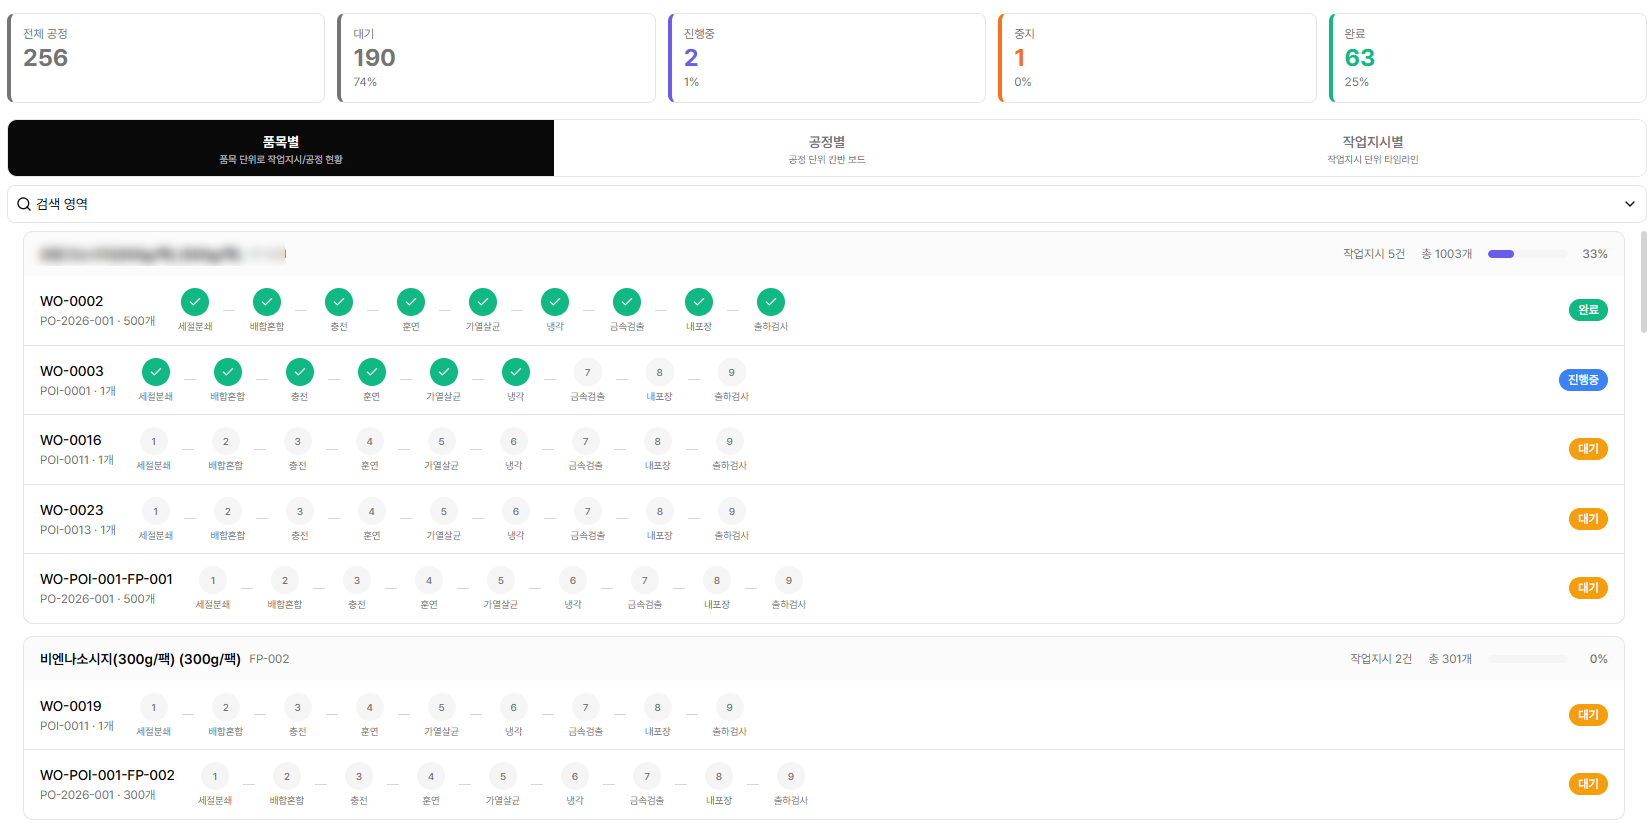Open work order WO-0002

[71, 301]
